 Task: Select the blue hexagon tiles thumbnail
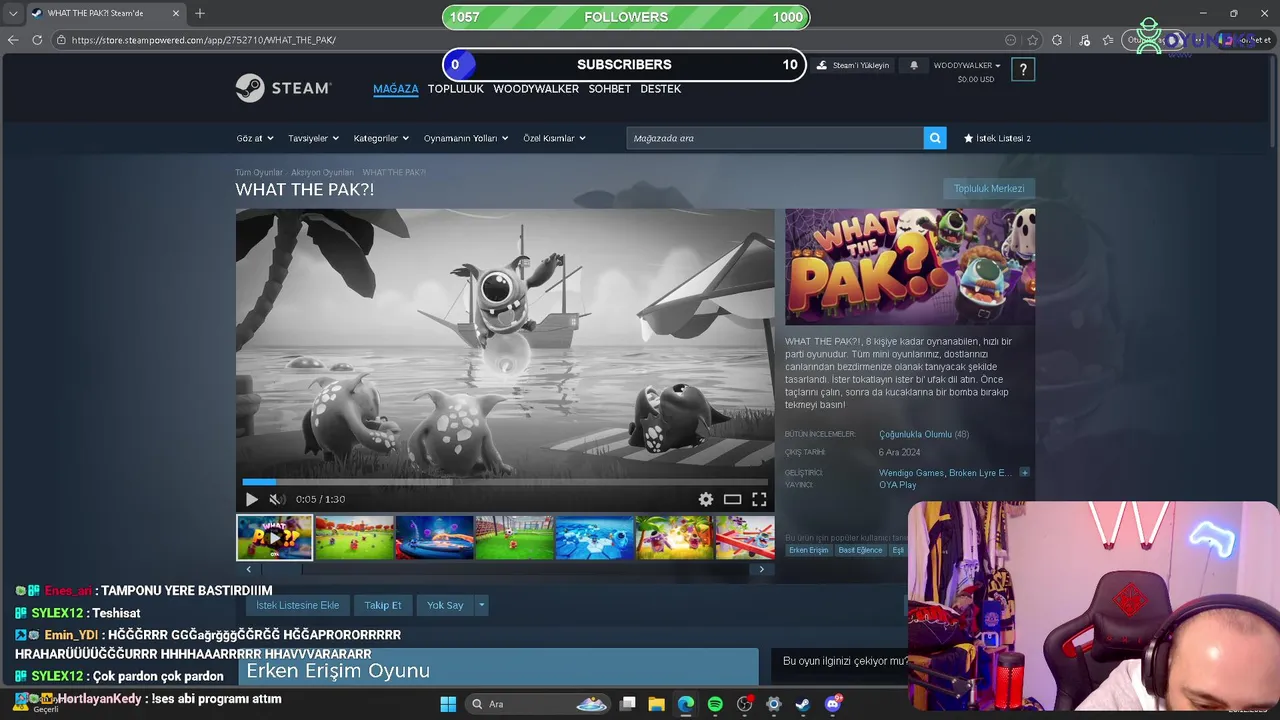point(594,537)
